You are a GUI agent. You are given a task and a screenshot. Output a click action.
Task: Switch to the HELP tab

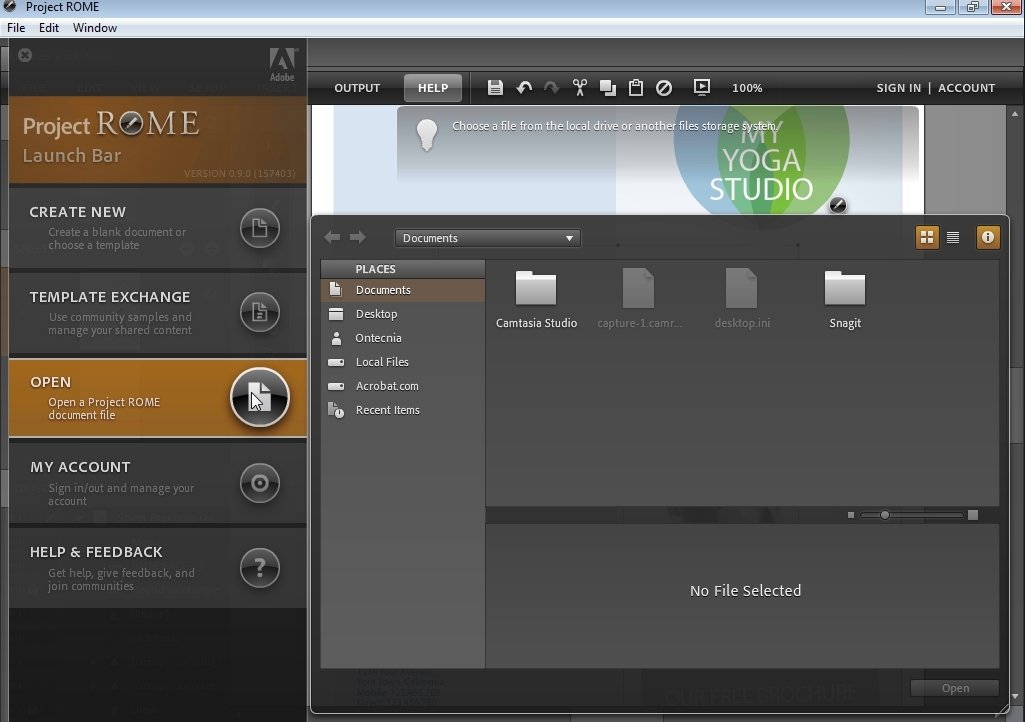433,88
